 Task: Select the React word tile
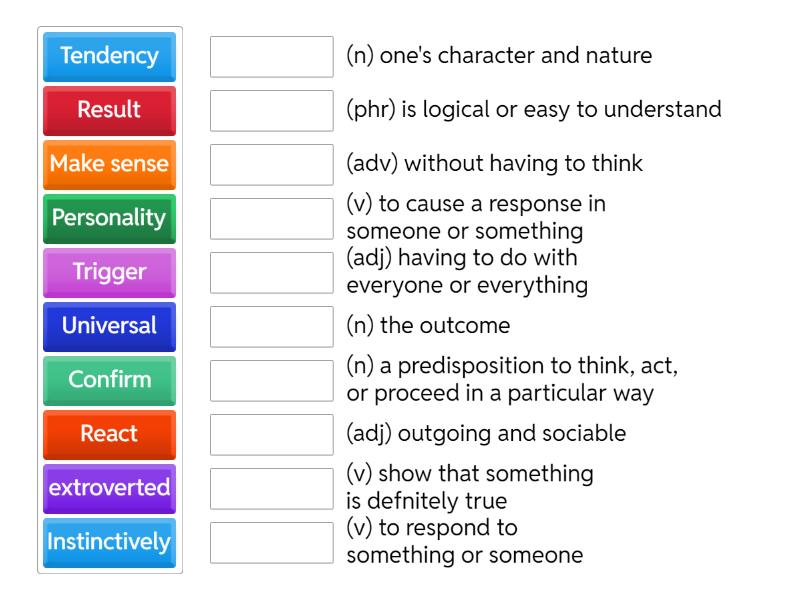(x=108, y=435)
